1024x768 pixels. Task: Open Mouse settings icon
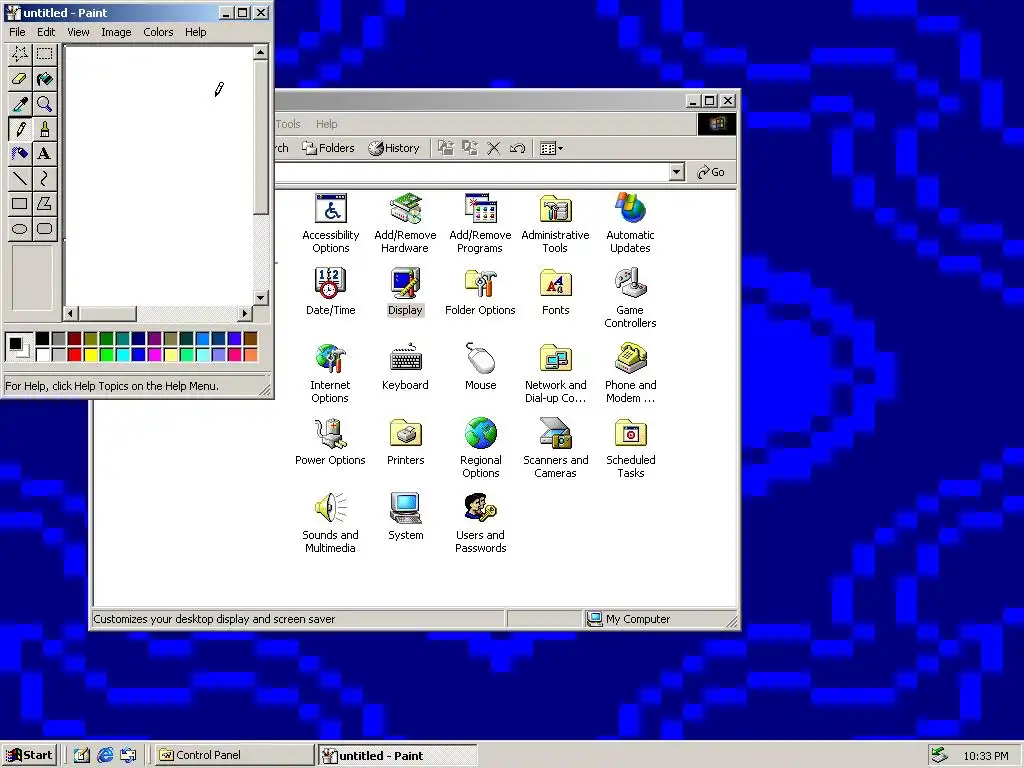click(480, 366)
